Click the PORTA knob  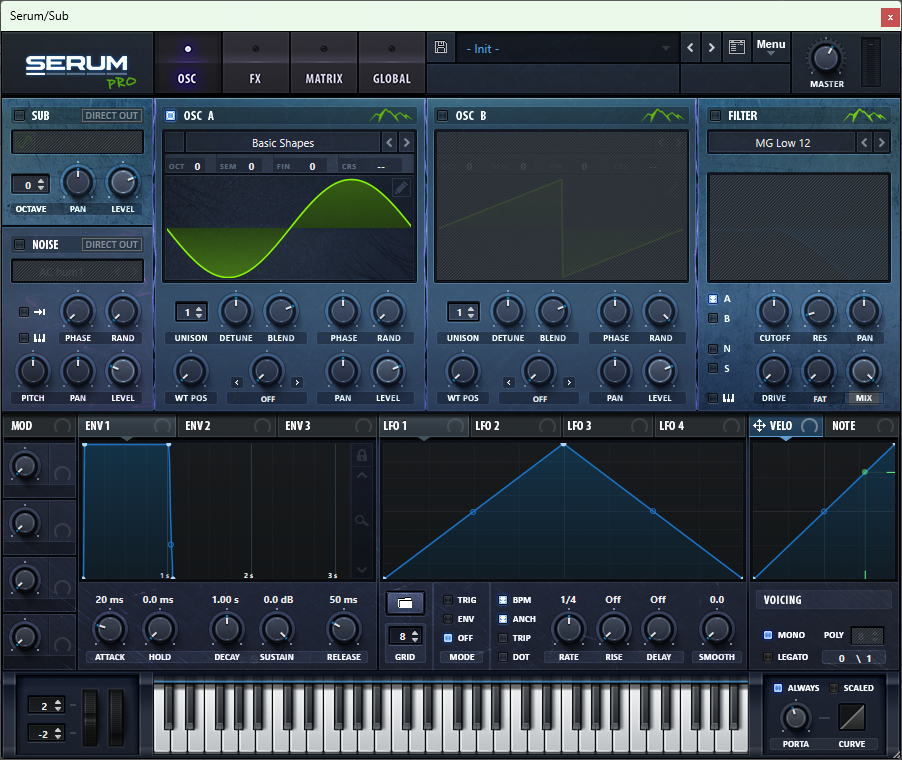coord(796,717)
